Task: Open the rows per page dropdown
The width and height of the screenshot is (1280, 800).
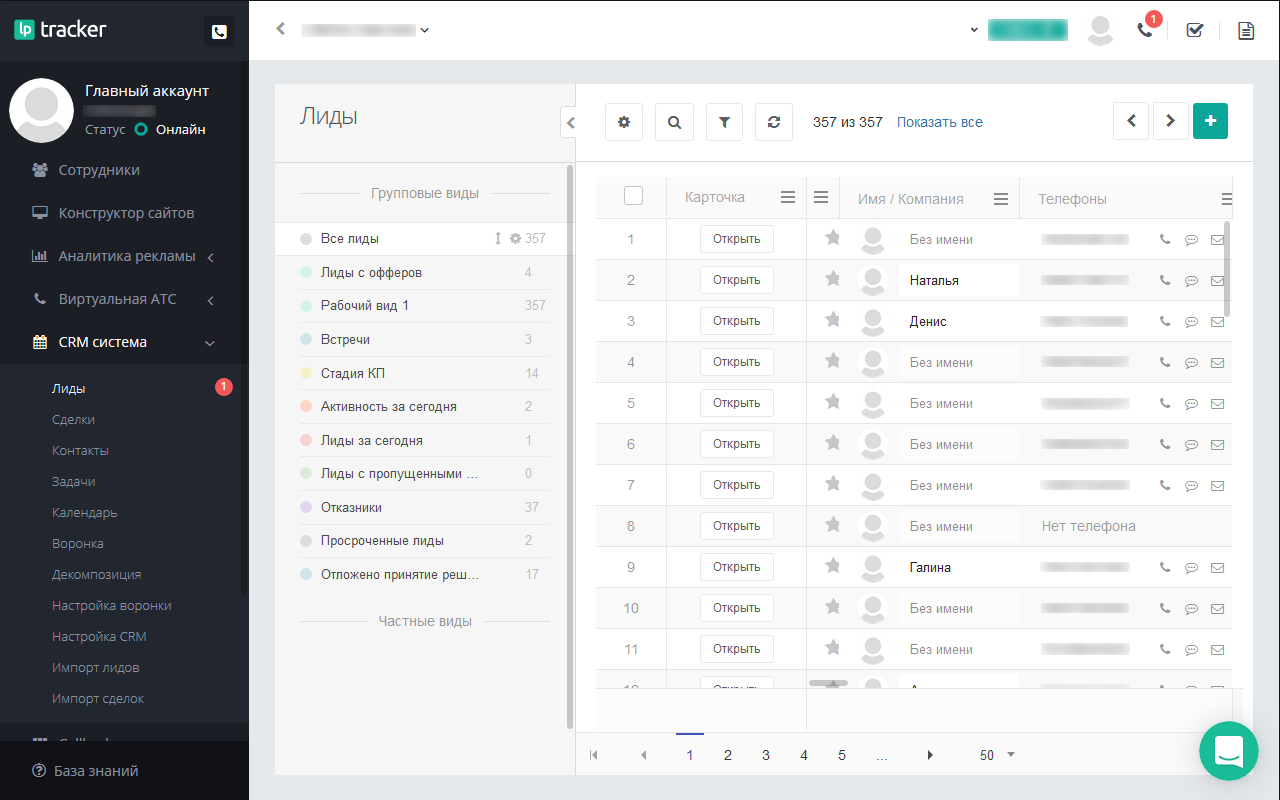Action: 997,755
